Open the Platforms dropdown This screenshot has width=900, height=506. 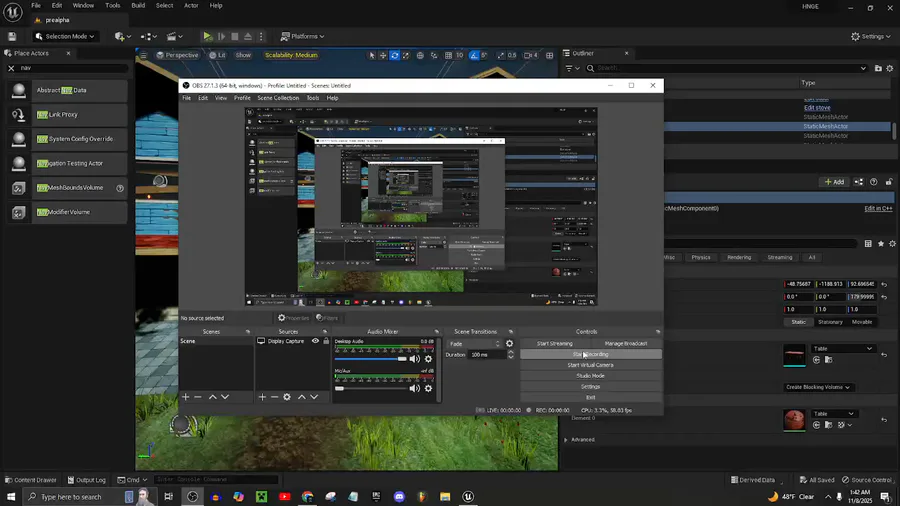pyautogui.click(x=302, y=36)
